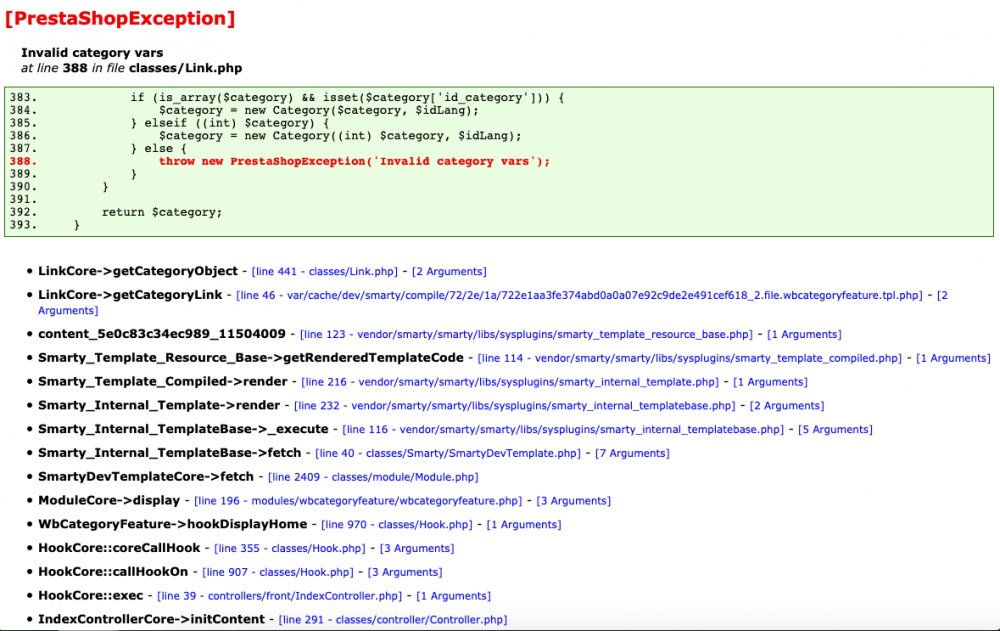Show 3 Arguments for HookCore::callHookOn
This screenshot has height=631, width=1000.
[405, 572]
